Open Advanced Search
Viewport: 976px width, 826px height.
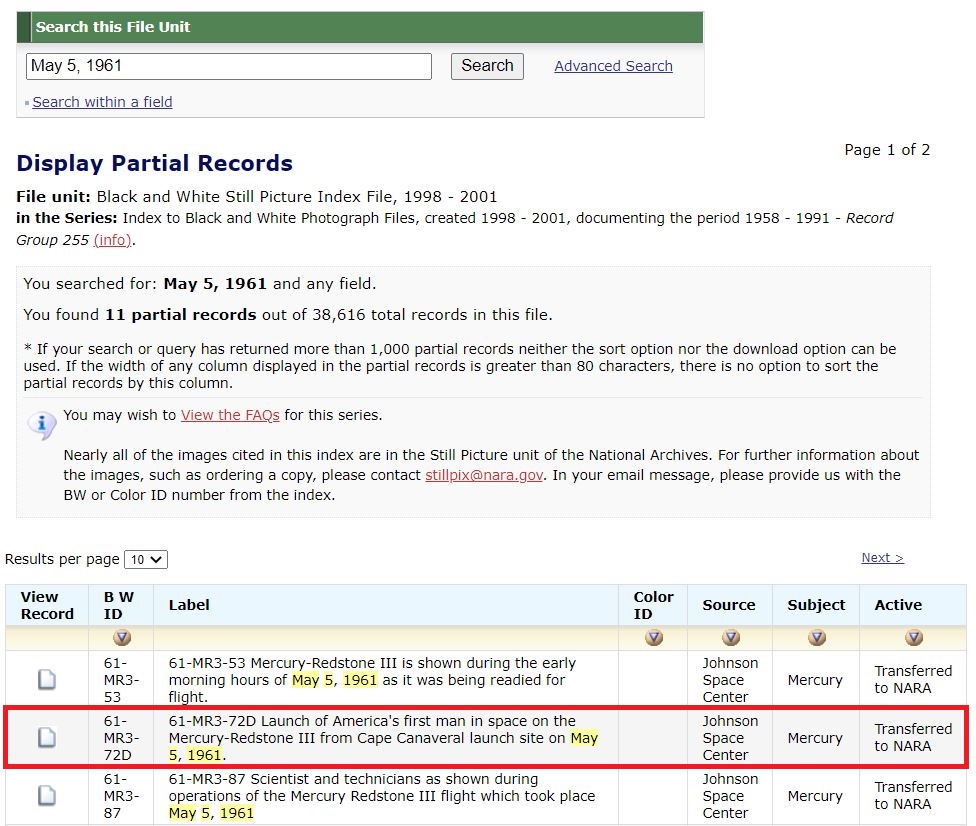click(x=613, y=66)
